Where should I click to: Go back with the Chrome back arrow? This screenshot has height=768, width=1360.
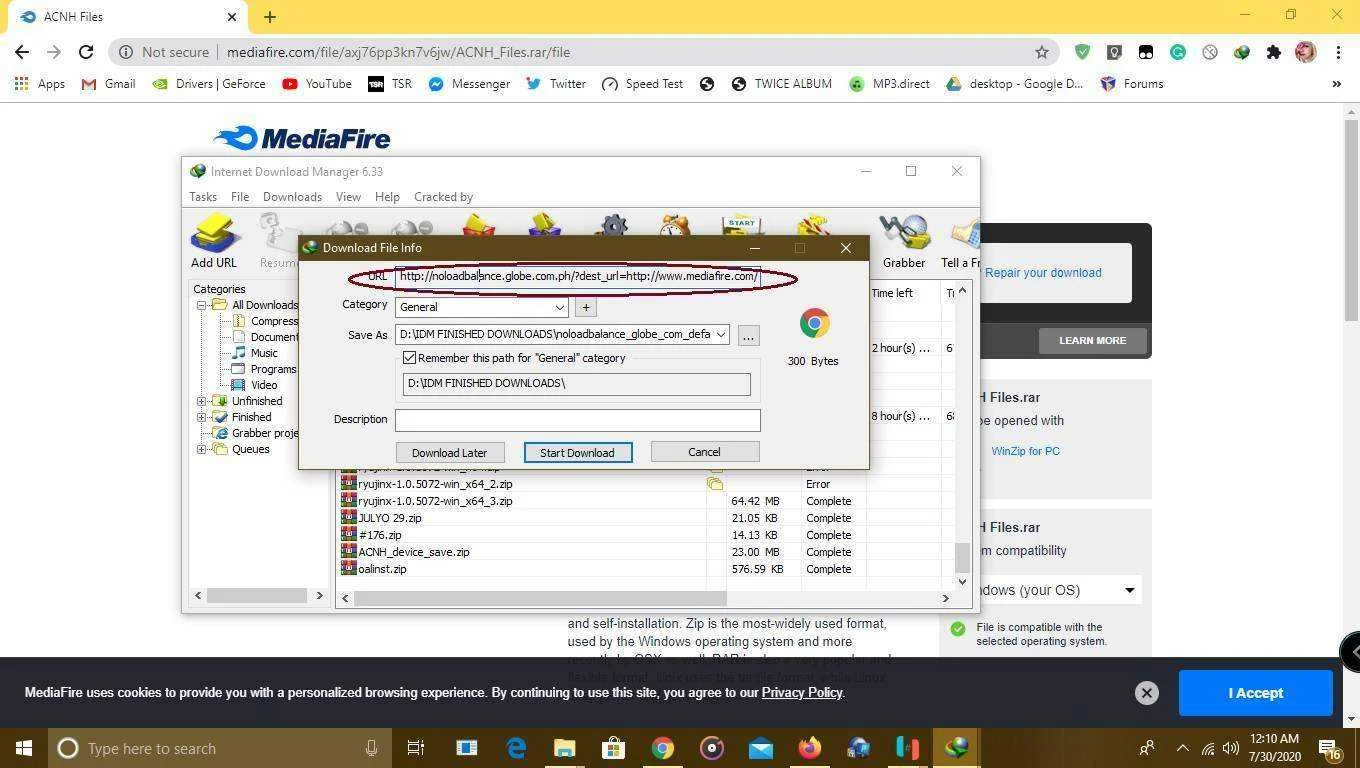click(x=22, y=52)
